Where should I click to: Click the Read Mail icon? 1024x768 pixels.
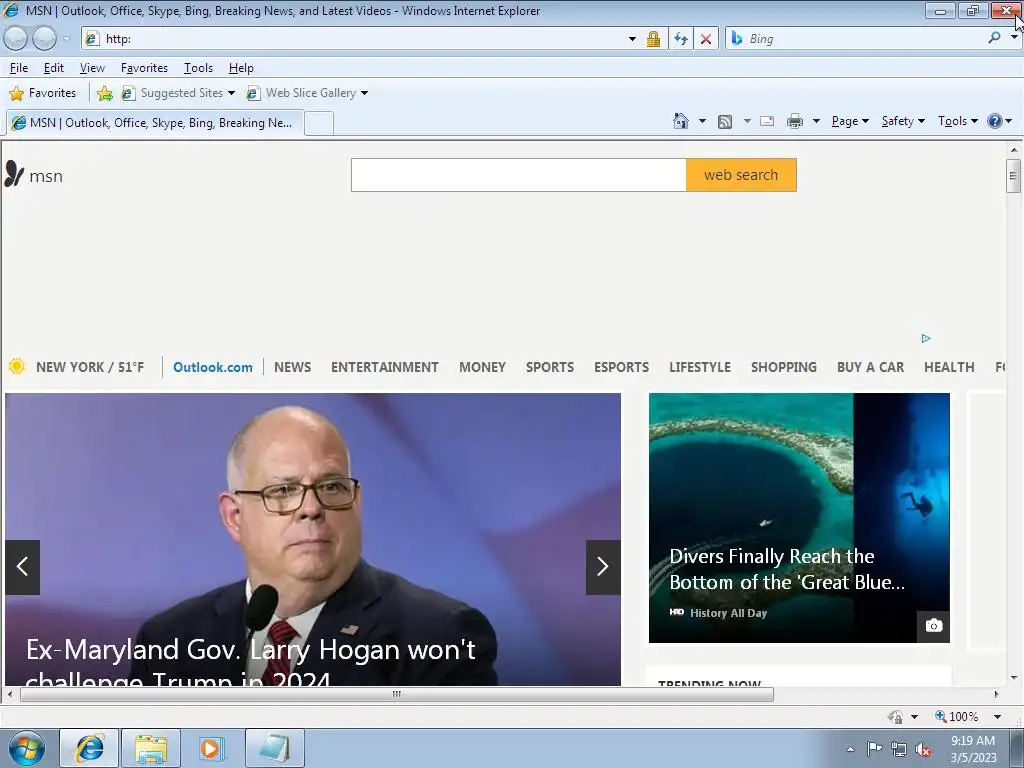coord(767,121)
